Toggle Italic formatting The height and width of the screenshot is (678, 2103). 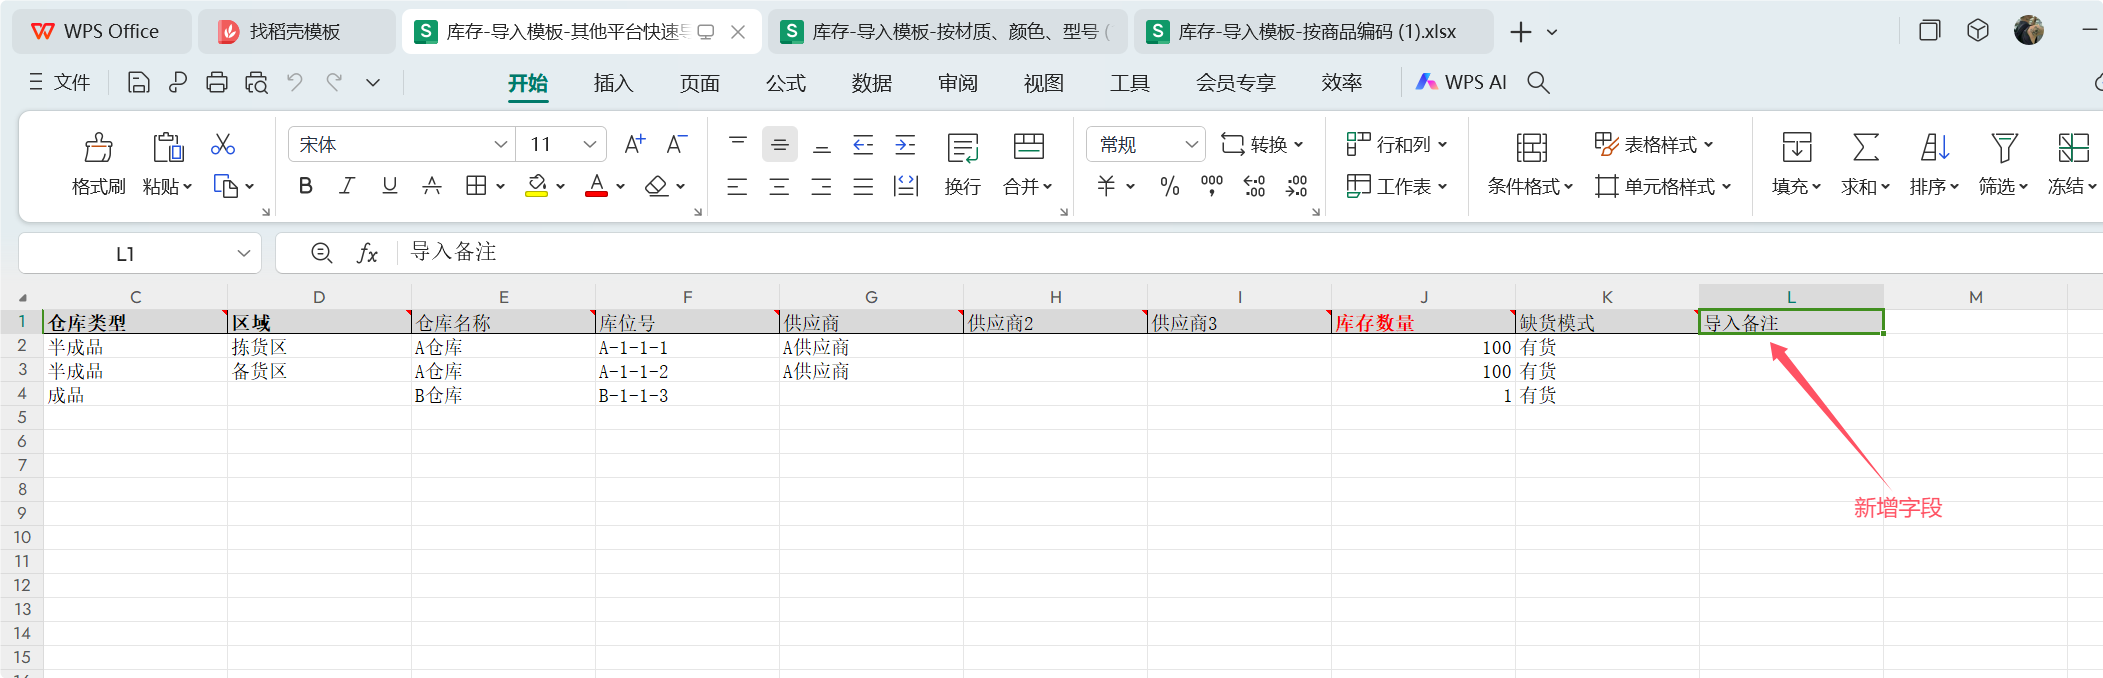coord(347,186)
